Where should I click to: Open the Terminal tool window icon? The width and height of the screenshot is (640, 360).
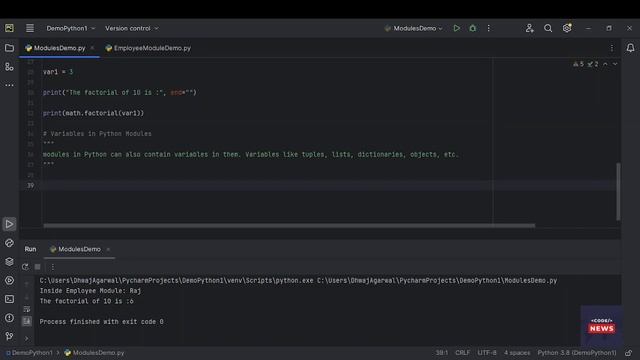coord(9,299)
